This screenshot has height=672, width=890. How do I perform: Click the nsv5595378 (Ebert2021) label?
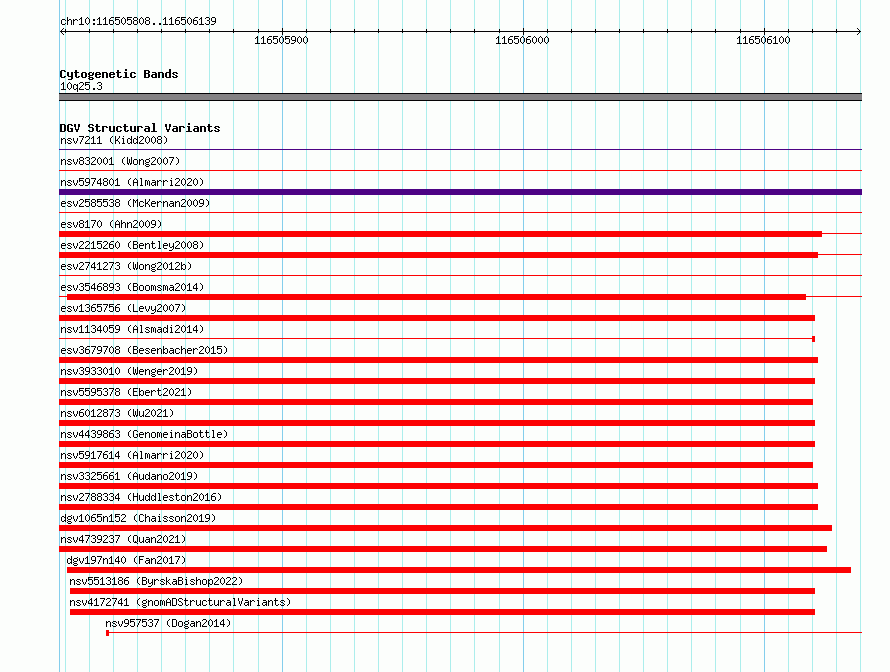126,392
